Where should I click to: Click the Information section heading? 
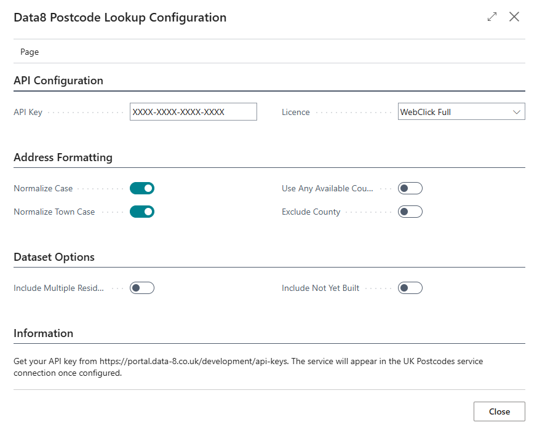[x=43, y=333]
